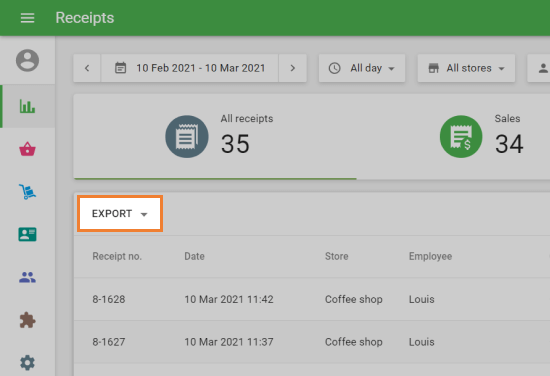Click the Date column header
Viewport: 550px width, 376px height.
click(x=194, y=256)
